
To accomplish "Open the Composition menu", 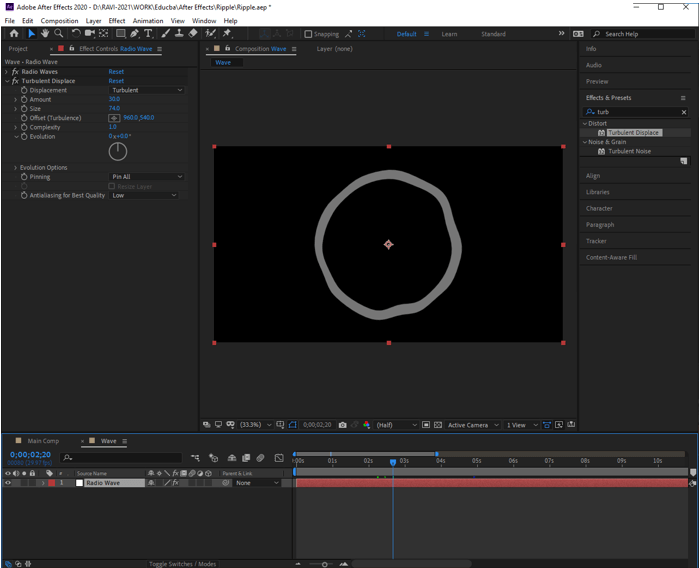I will coord(59,21).
